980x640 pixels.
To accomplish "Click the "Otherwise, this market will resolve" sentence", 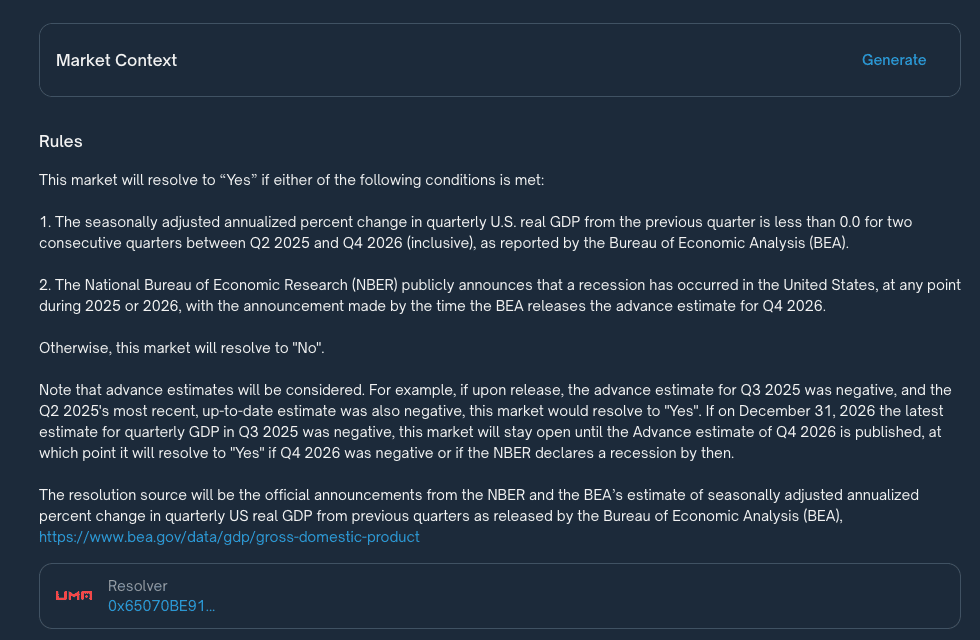I will tap(180, 348).
